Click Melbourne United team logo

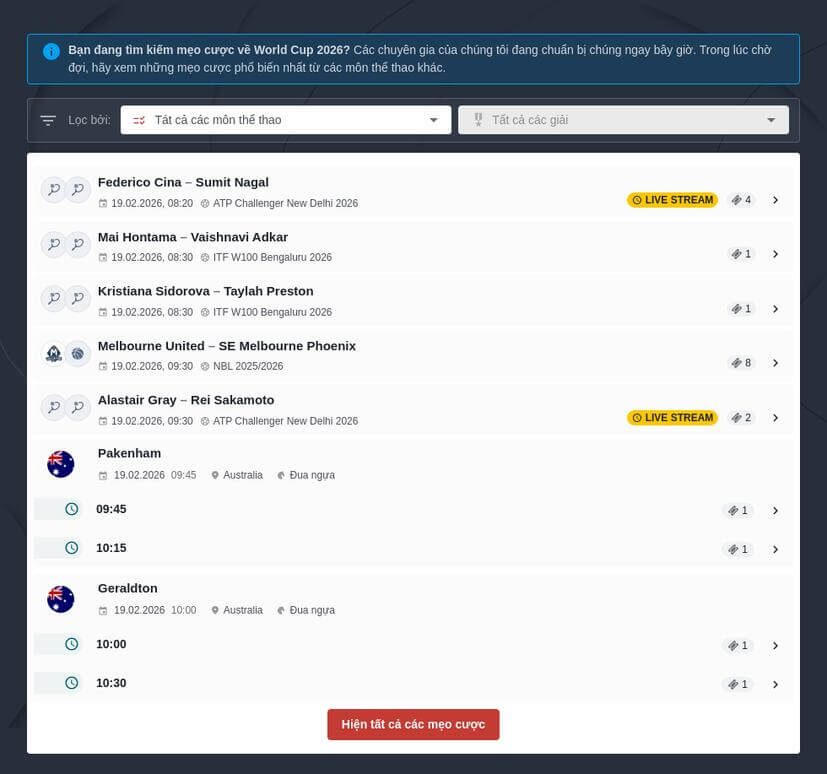(54, 353)
